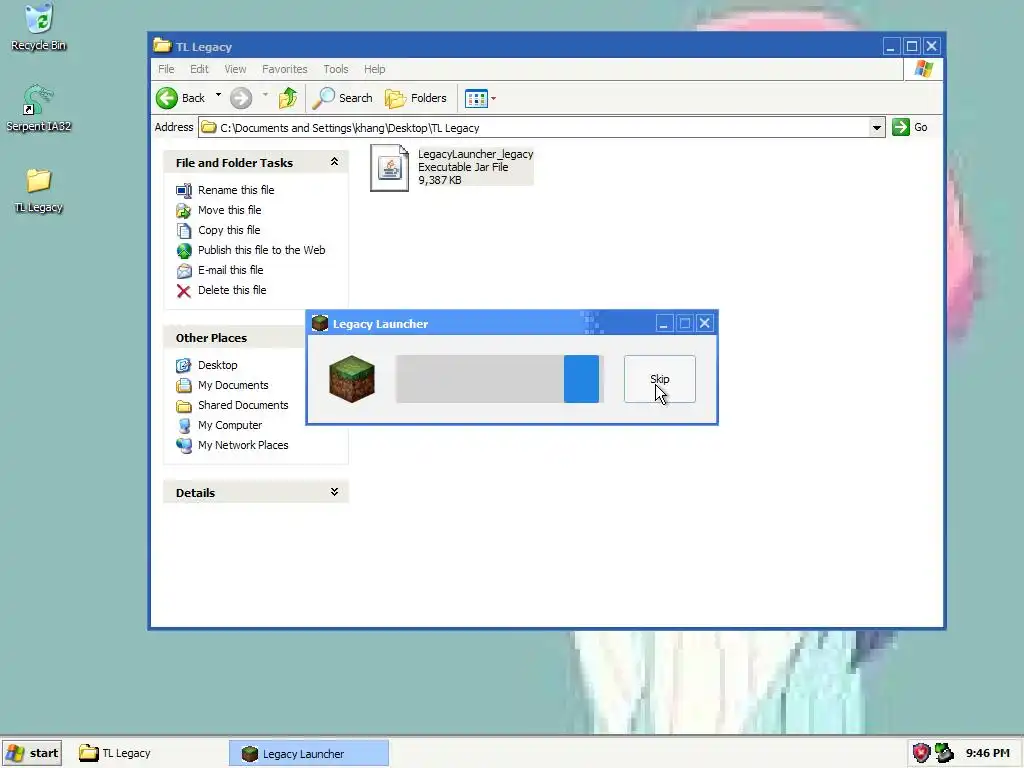Image resolution: width=1024 pixels, height=768 pixels.
Task: Click Move this file
Action: [x=229, y=210]
